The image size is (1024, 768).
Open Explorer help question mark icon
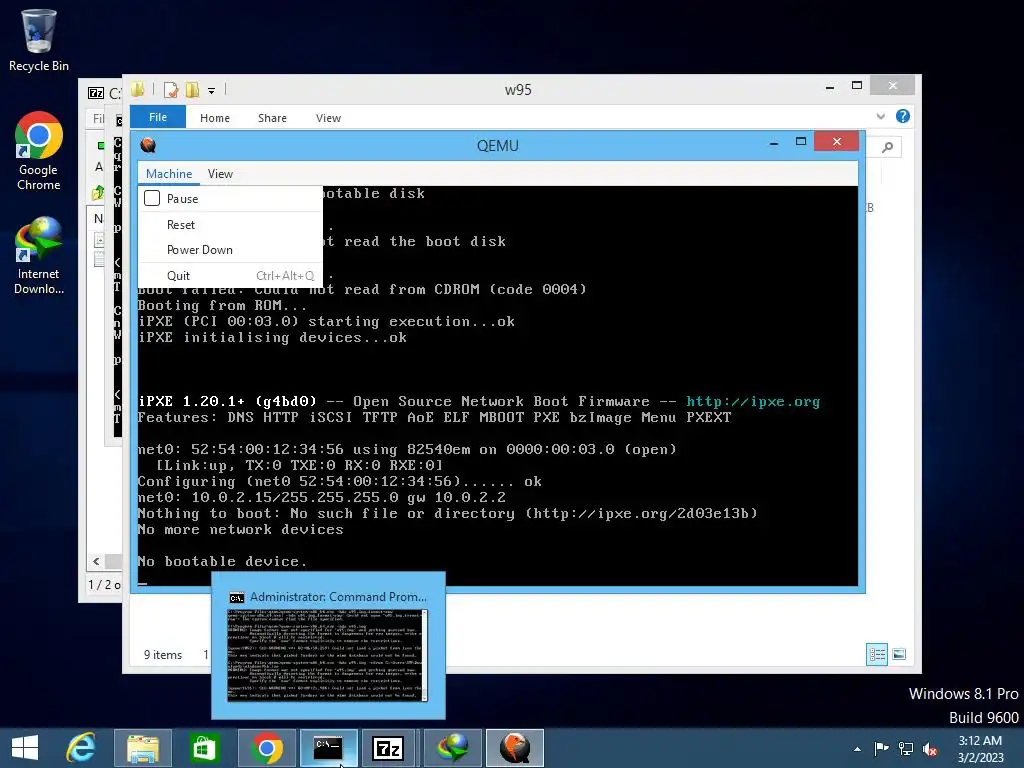[903, 116]
